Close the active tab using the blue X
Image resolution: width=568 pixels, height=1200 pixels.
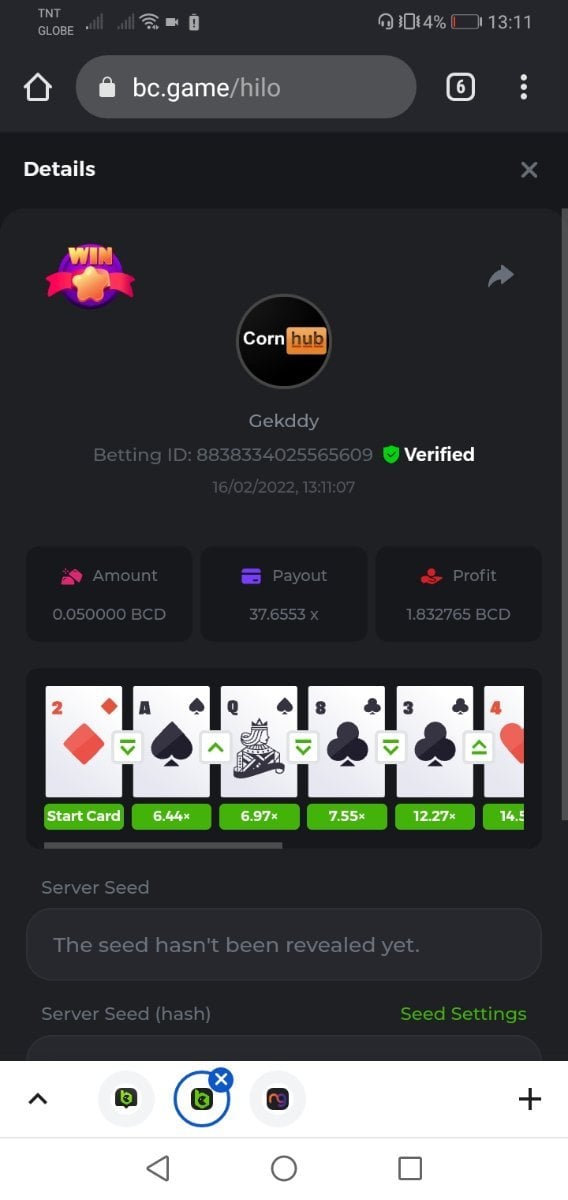coord(222,1078)
